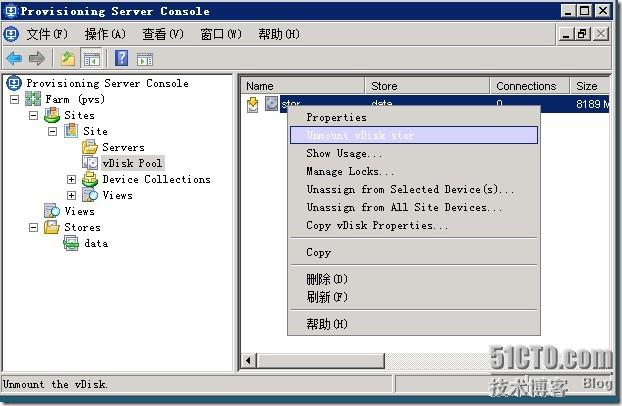
Task: Open Help via the question mark toolbar icon
Action: tap(121, 58)
